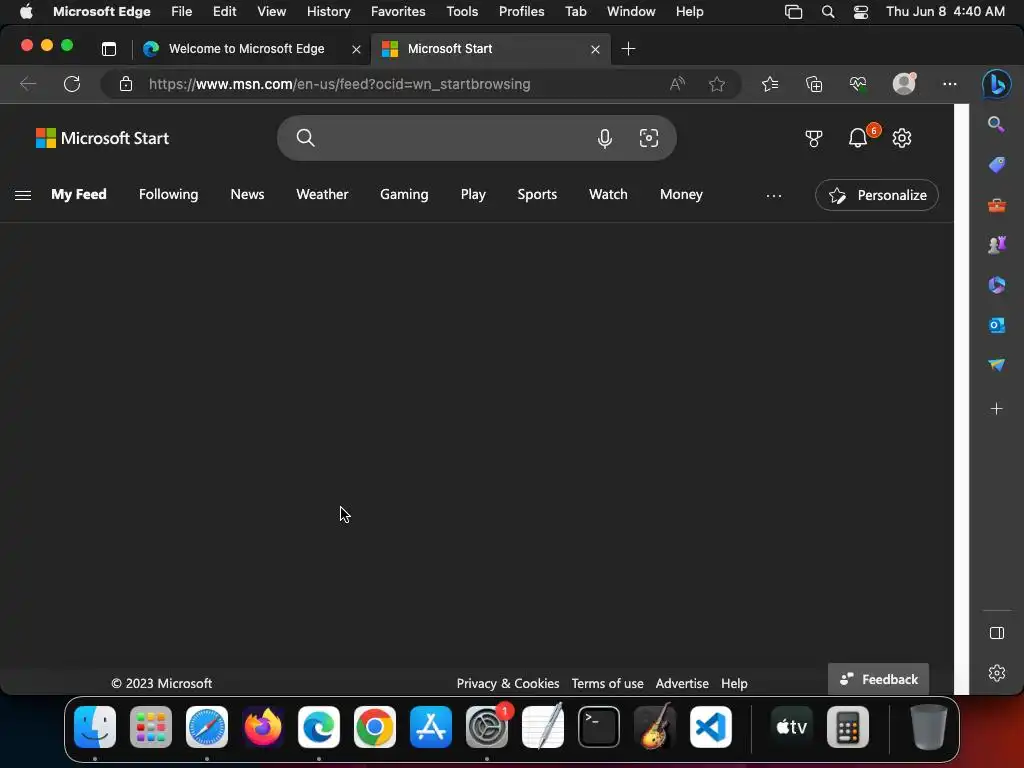
Task: Click the Microsoft Start logo
Action: coord(102,138)
